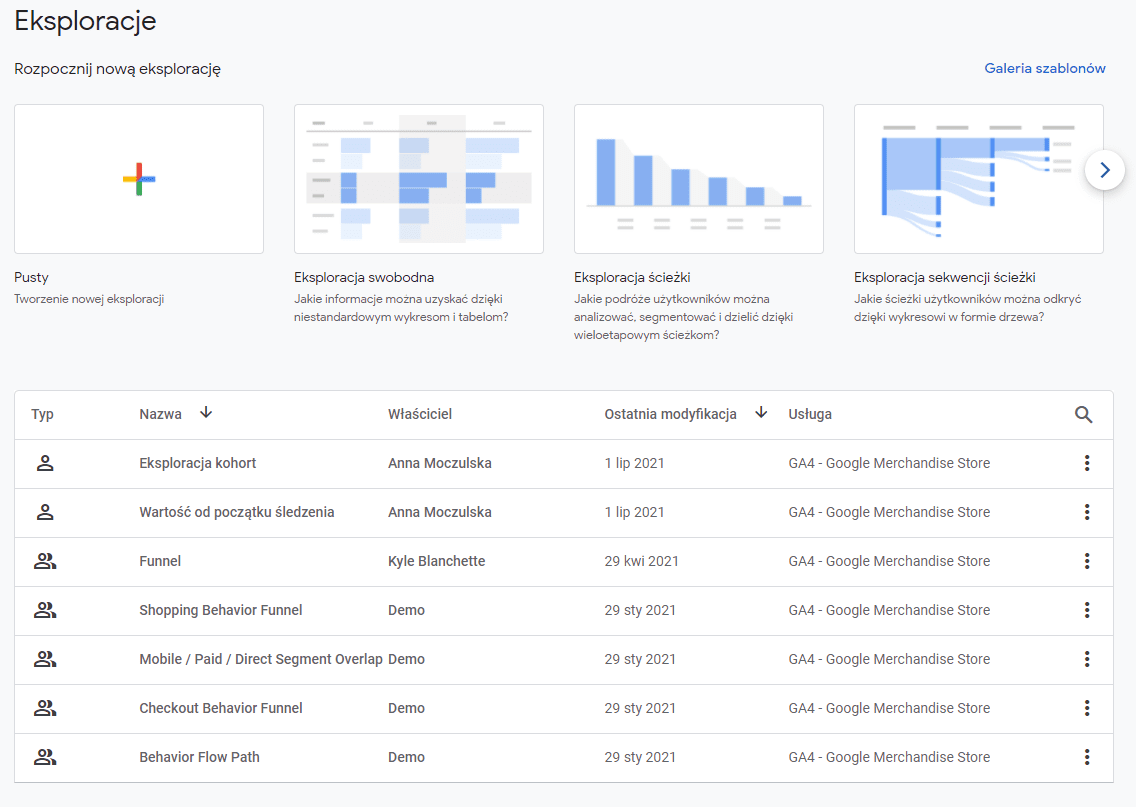Open Wartość od początku śledzenia exploration
The height and width of the screenshot is (807, 1136).
237,512
